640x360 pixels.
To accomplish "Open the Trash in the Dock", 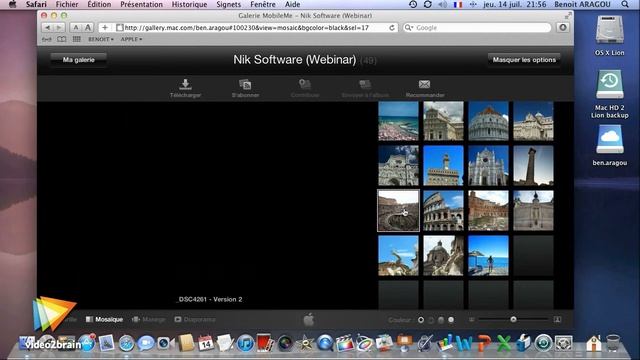I will point(613,344).
